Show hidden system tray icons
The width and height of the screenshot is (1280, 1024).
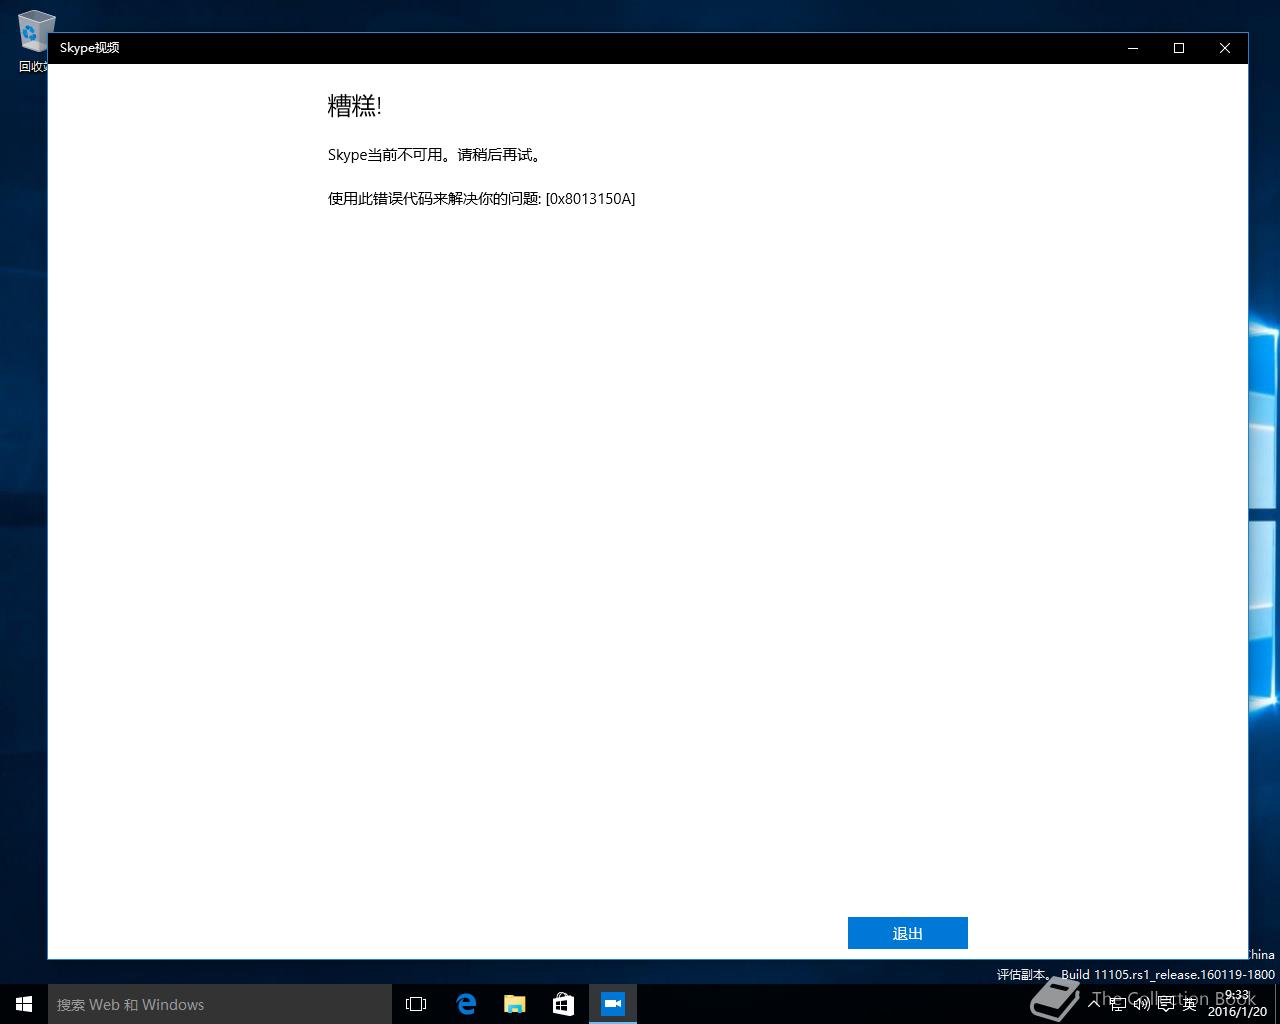pyautogui.click(x=1094, y=1003)
